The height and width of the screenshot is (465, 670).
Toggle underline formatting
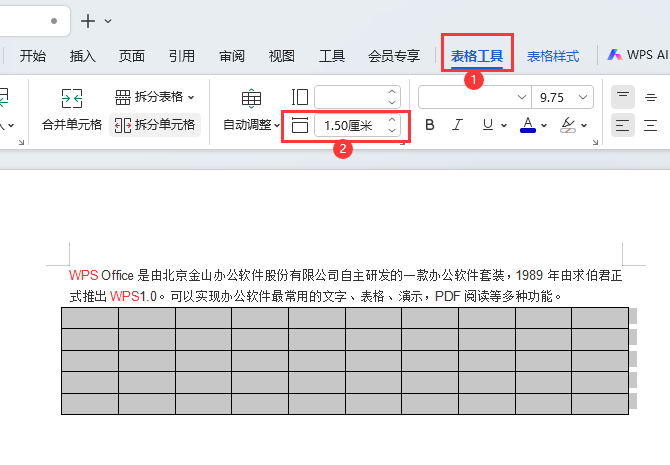pyautogui.click(x=488, y=125)
